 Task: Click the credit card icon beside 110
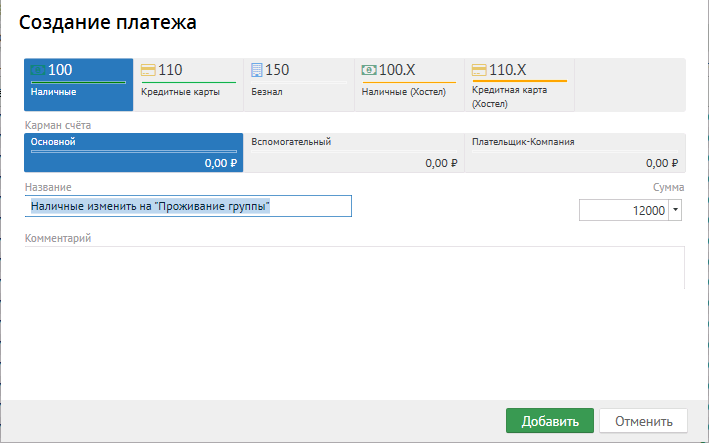148,70
